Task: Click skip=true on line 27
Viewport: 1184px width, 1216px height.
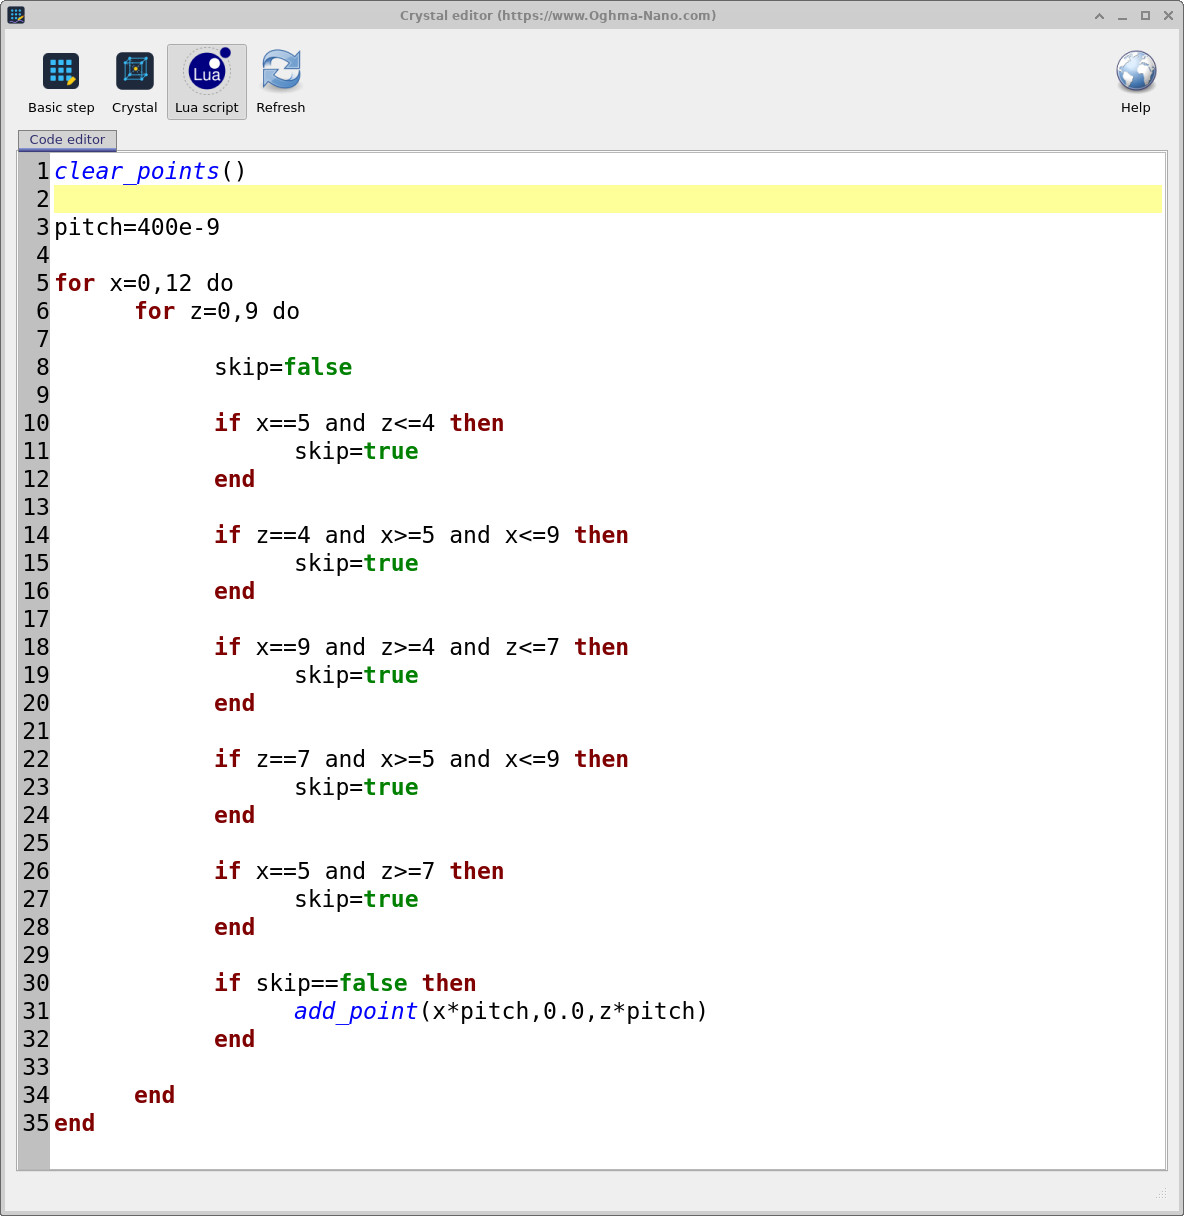Action: click(356, 899)
